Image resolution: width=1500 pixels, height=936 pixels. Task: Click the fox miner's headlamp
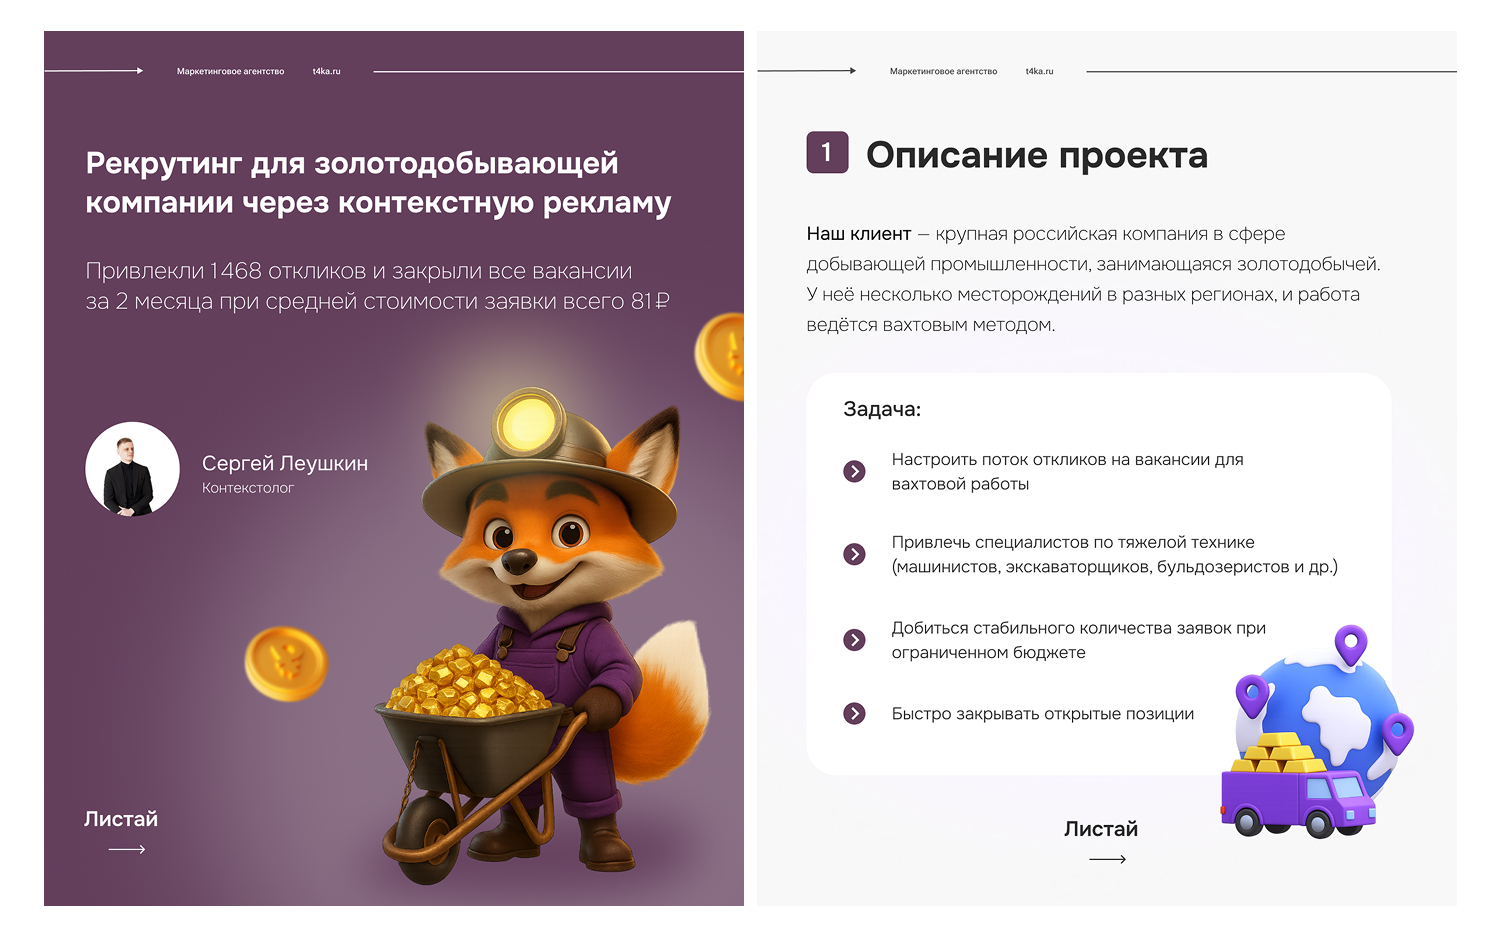tap(529, 420)
